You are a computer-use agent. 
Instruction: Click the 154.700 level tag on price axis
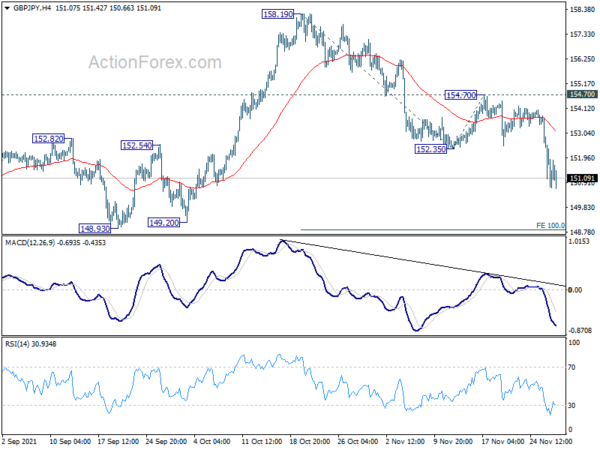point(582,95)
